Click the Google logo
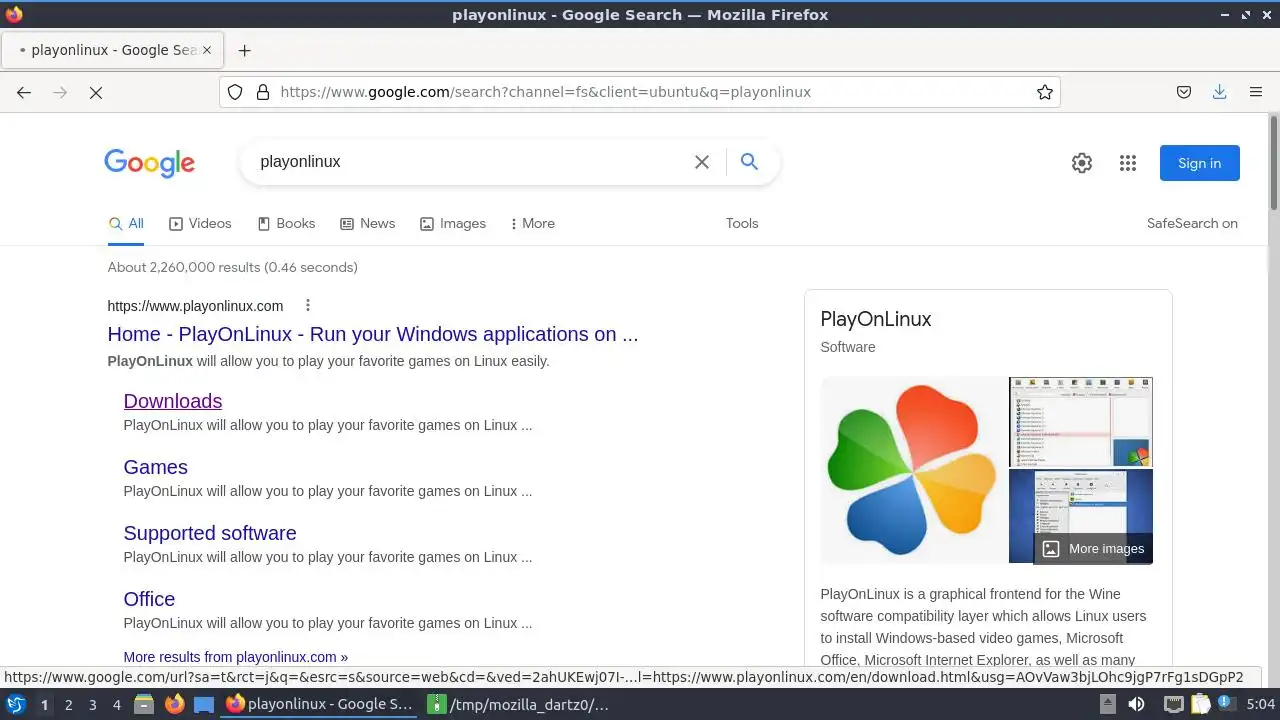The height and width of the screenshot is (720, 1280). click(149, 163)
